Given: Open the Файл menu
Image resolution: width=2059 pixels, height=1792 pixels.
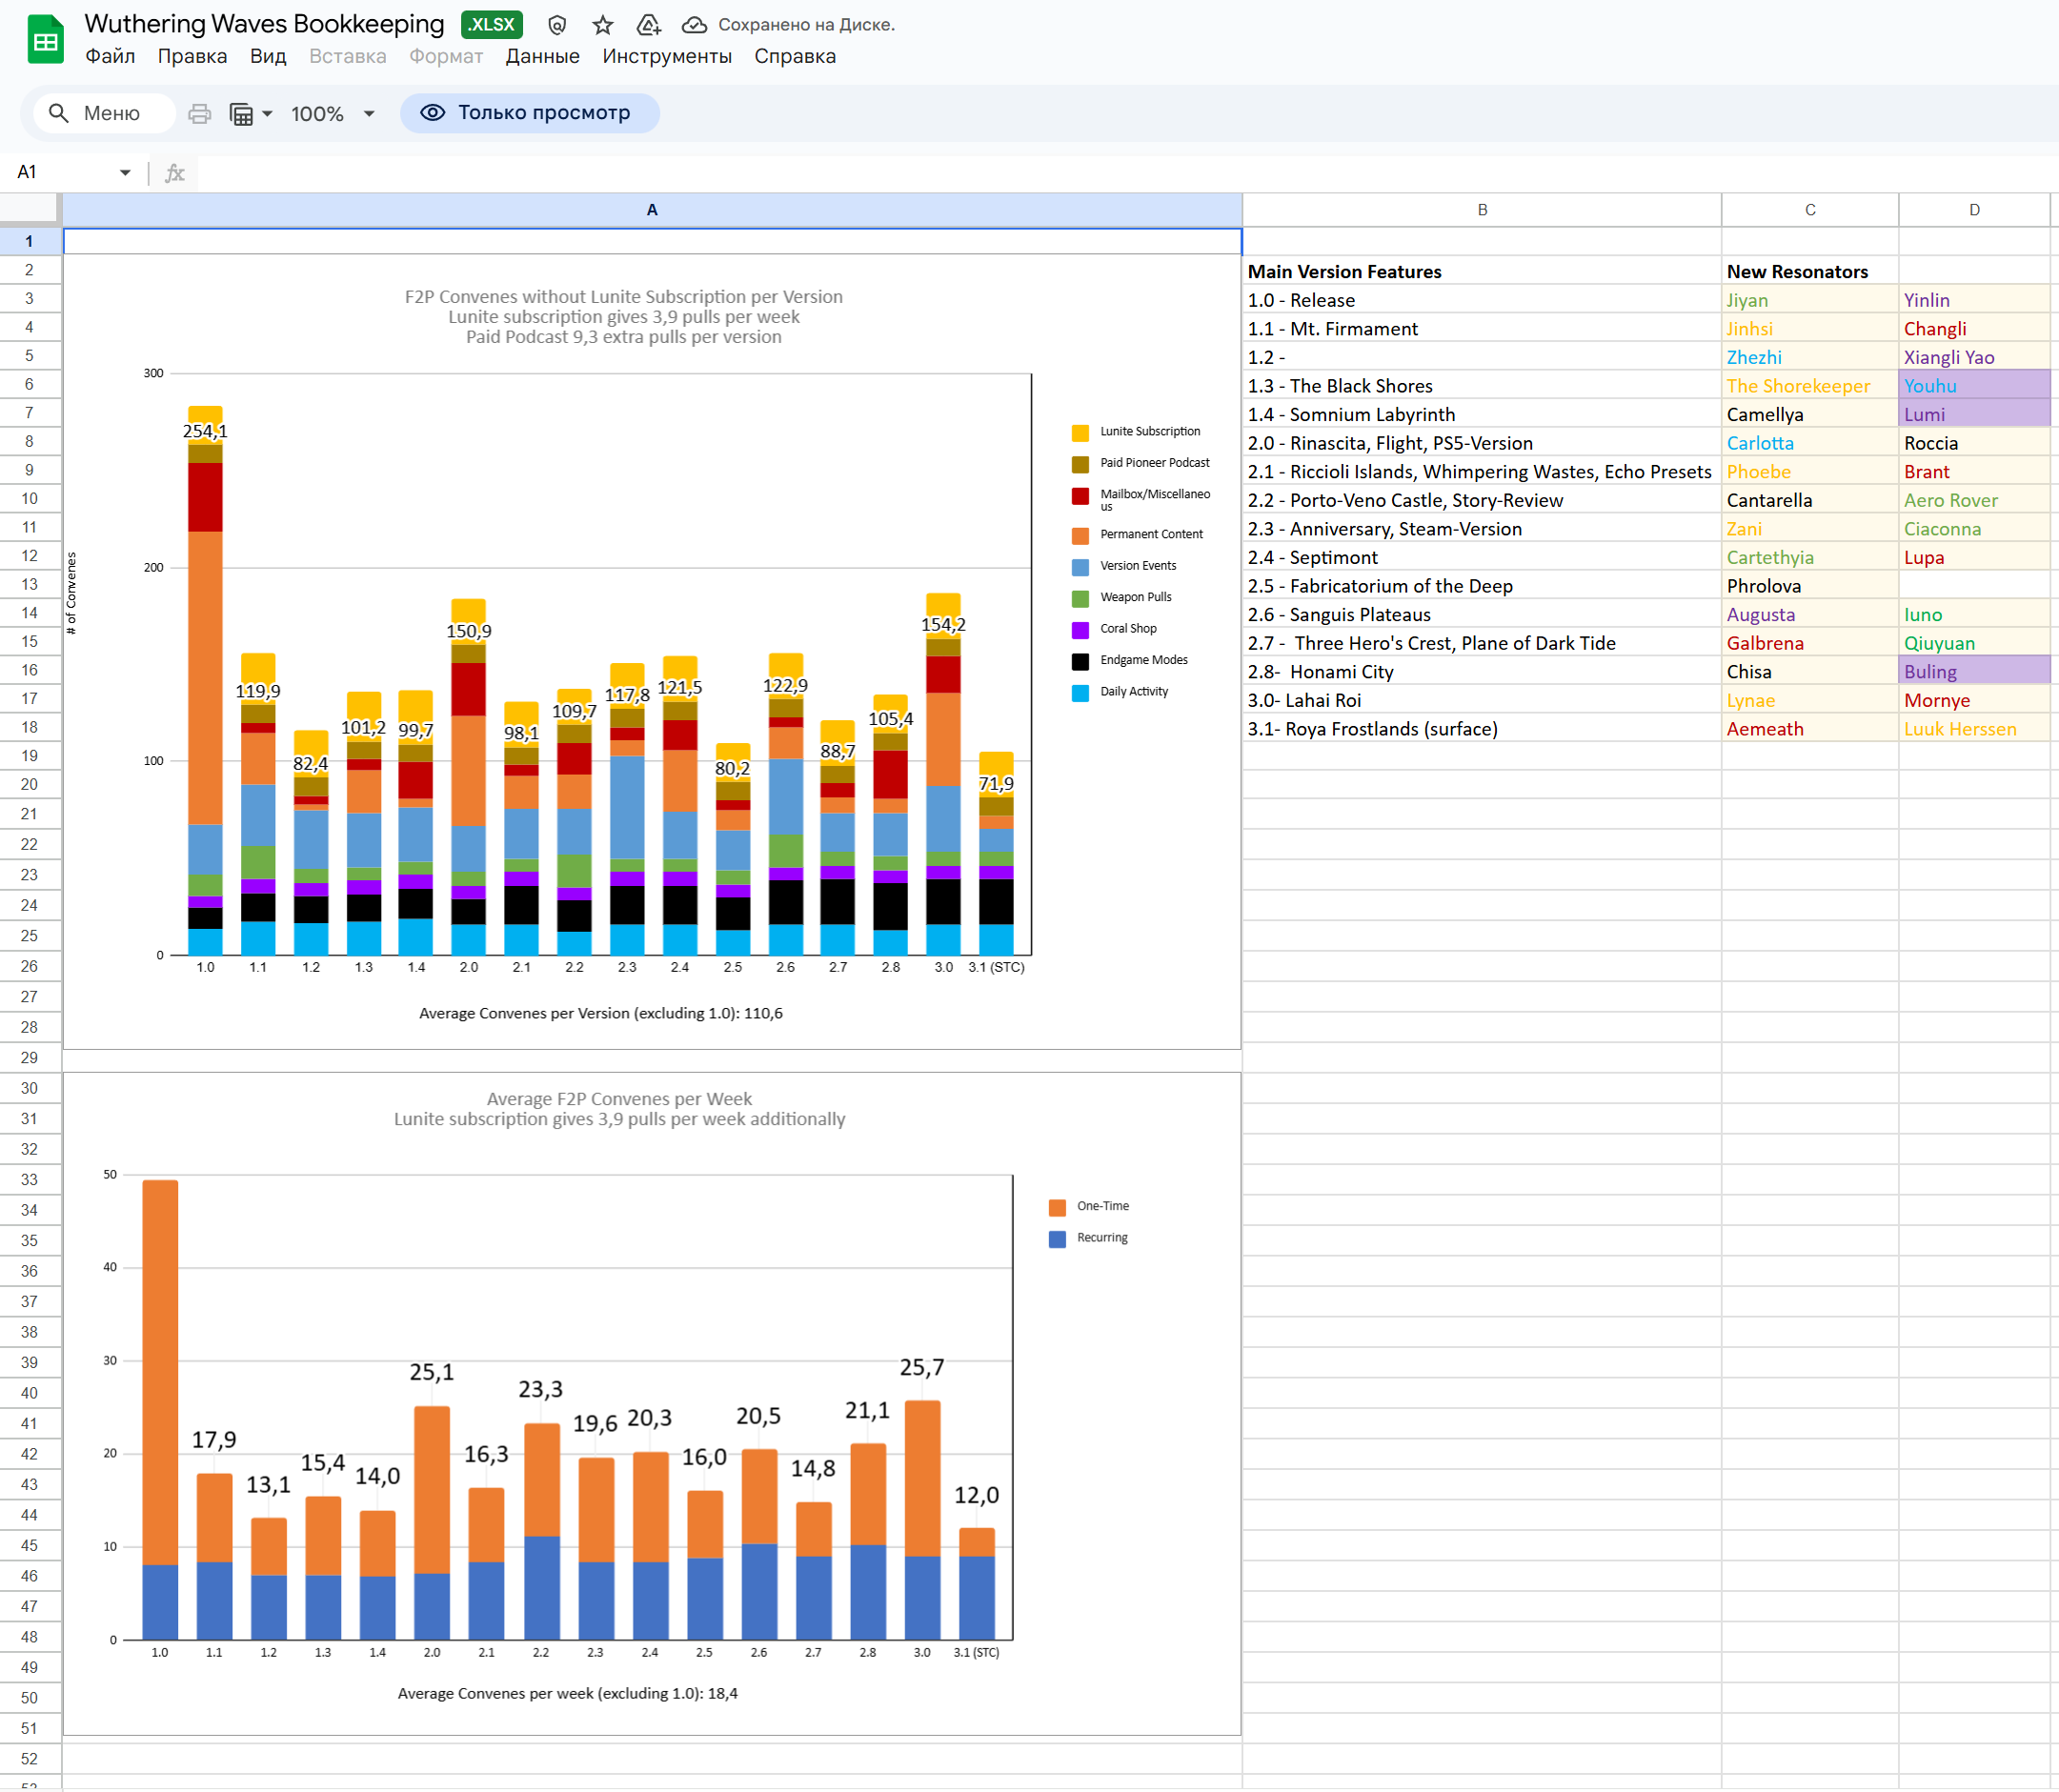Looking at the screenshot, I should (110, 57).
